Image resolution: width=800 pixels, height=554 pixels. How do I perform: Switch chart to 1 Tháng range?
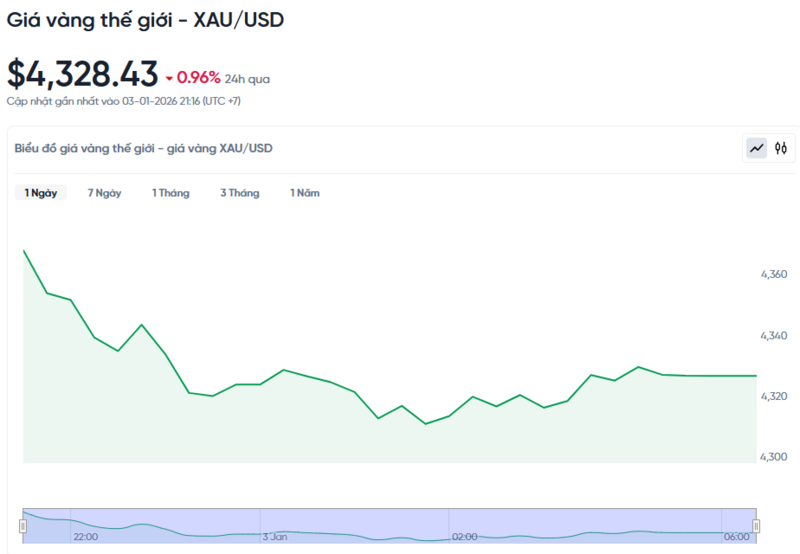171,193
